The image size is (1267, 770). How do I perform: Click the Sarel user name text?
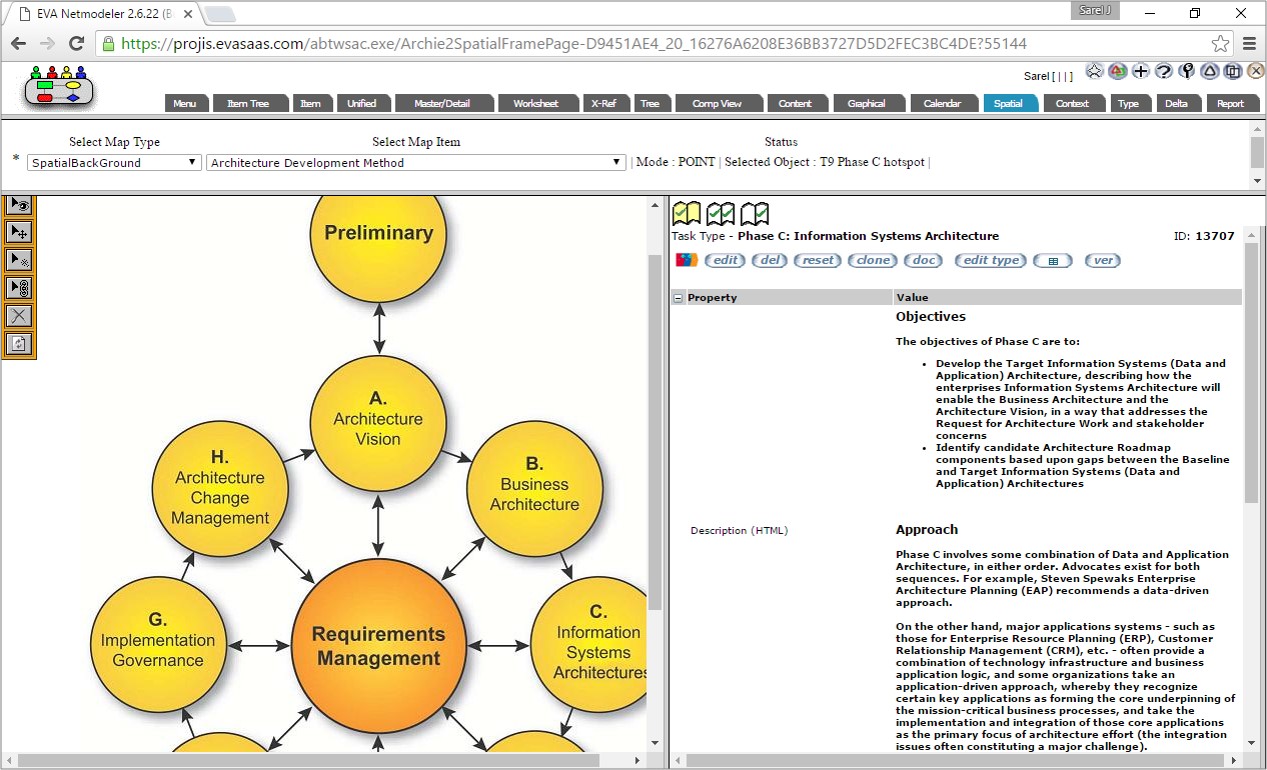pos(1037,76)
